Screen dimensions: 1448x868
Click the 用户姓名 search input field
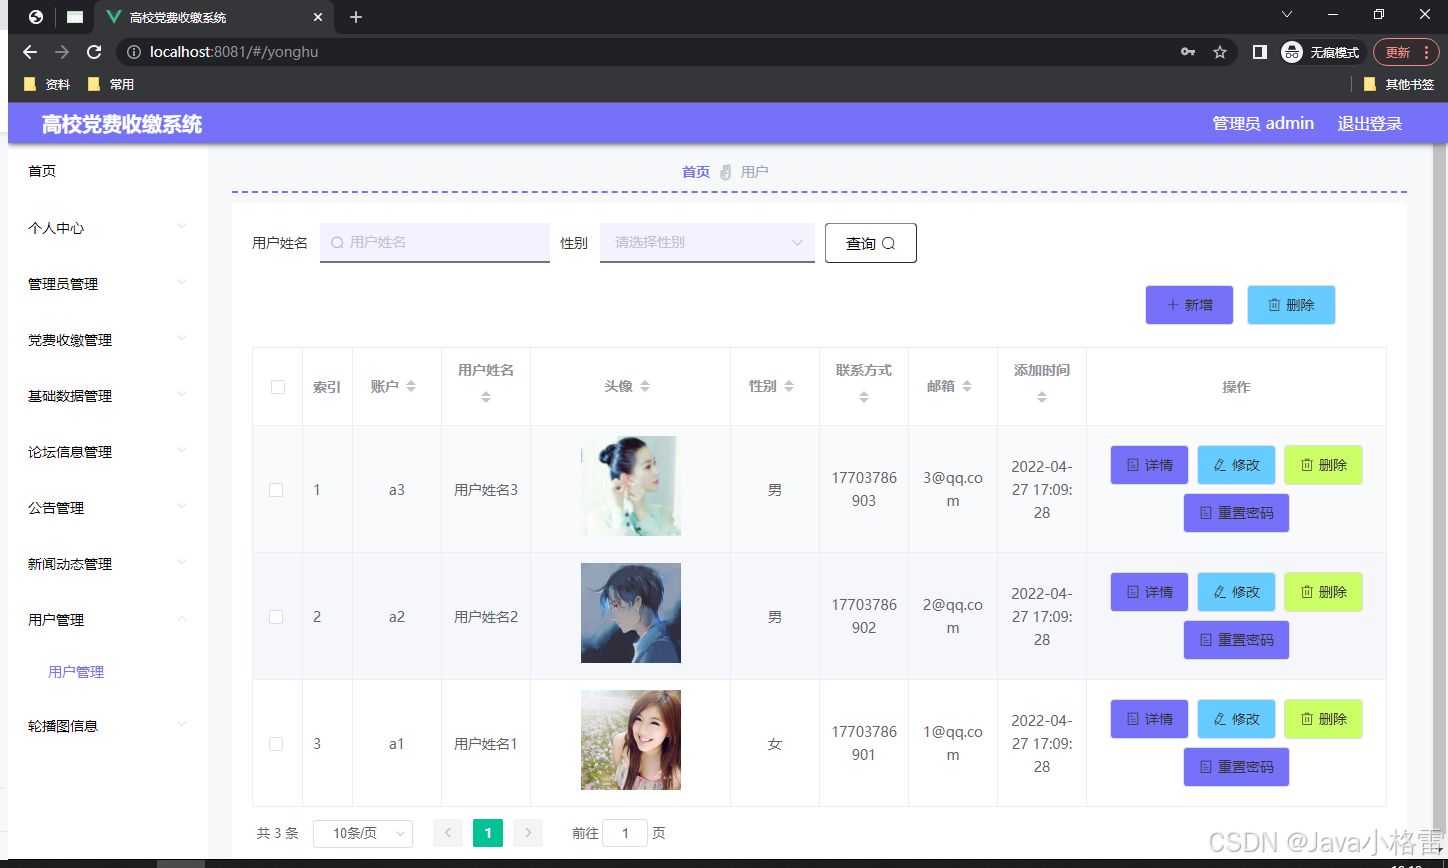pyautogui.click(x=435, y=242)
